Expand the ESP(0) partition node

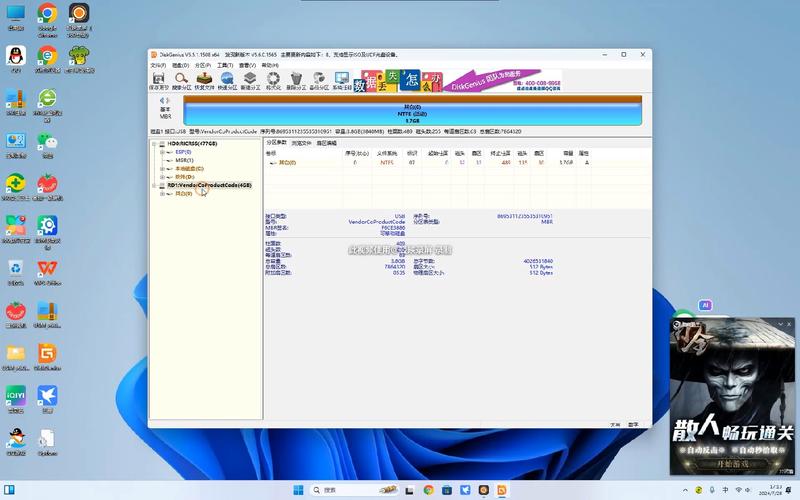click(162, 152)
